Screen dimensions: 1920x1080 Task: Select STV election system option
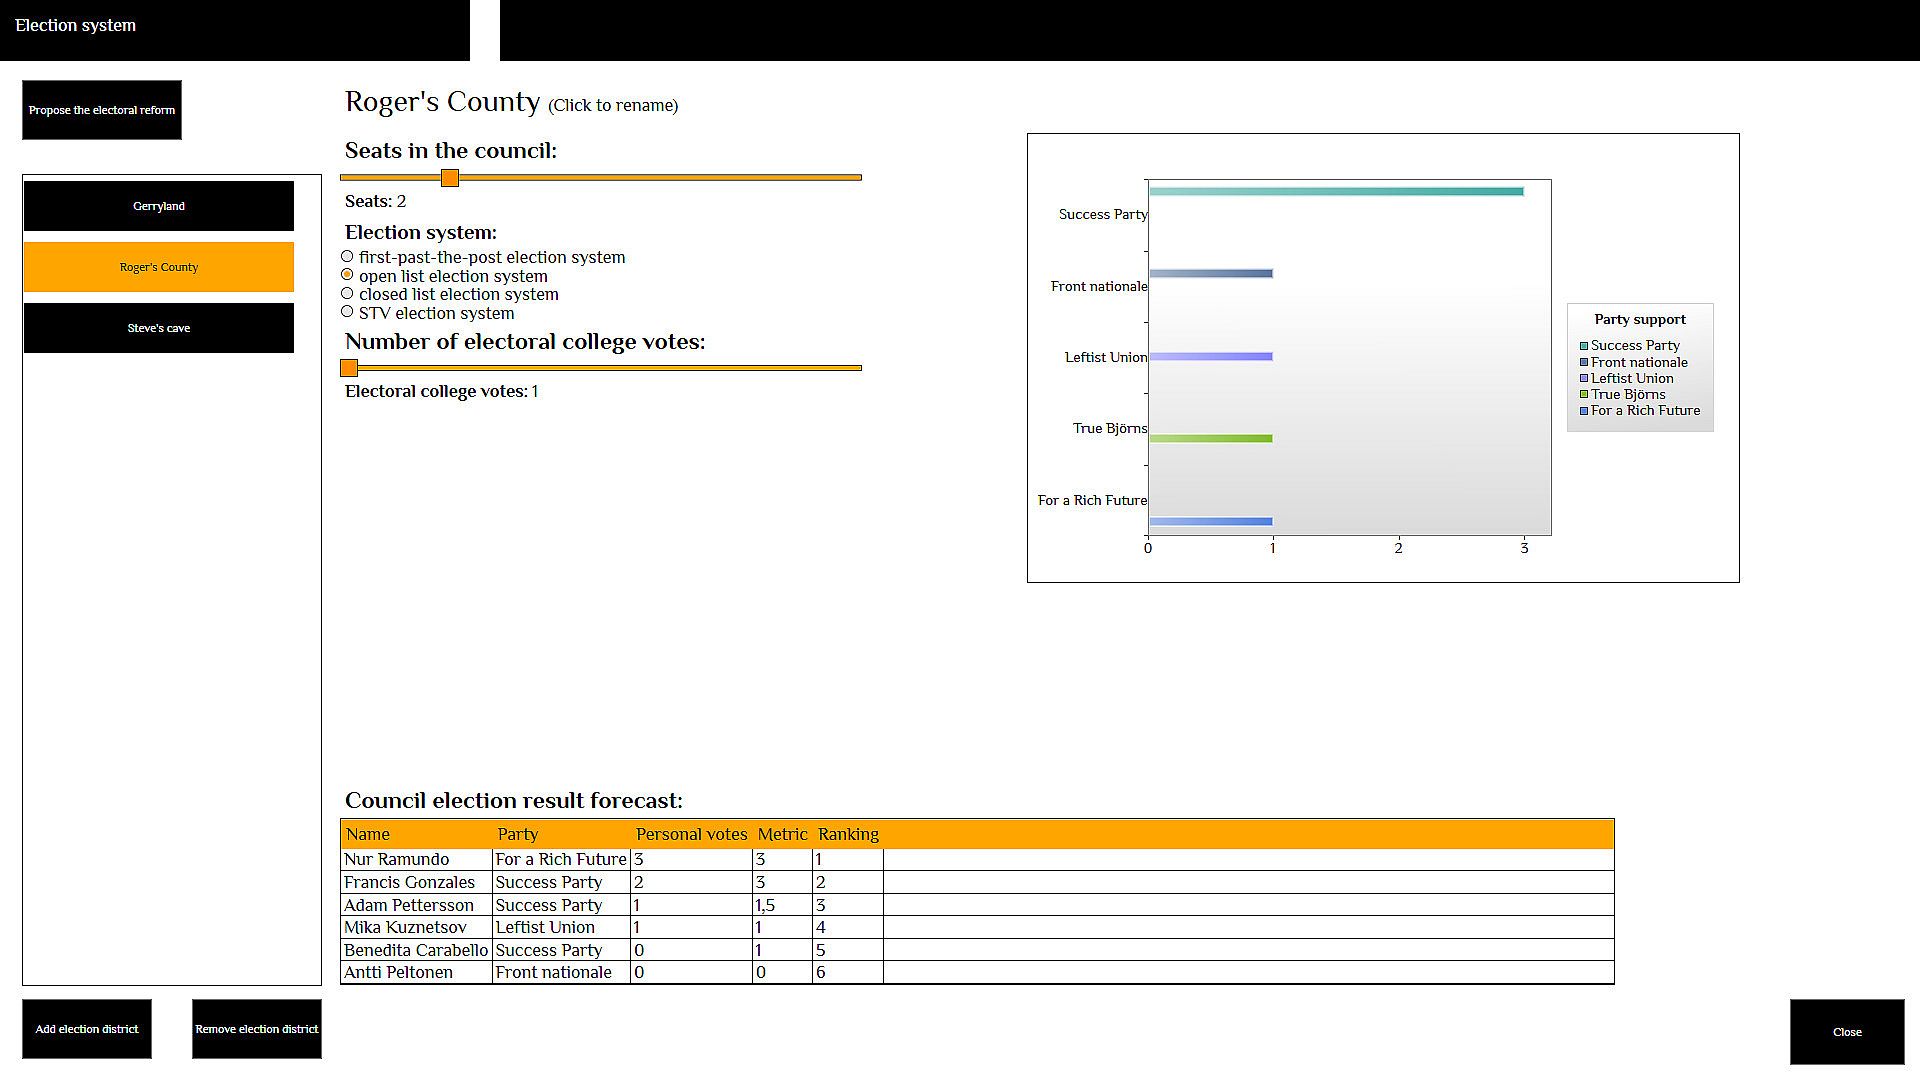347,312
